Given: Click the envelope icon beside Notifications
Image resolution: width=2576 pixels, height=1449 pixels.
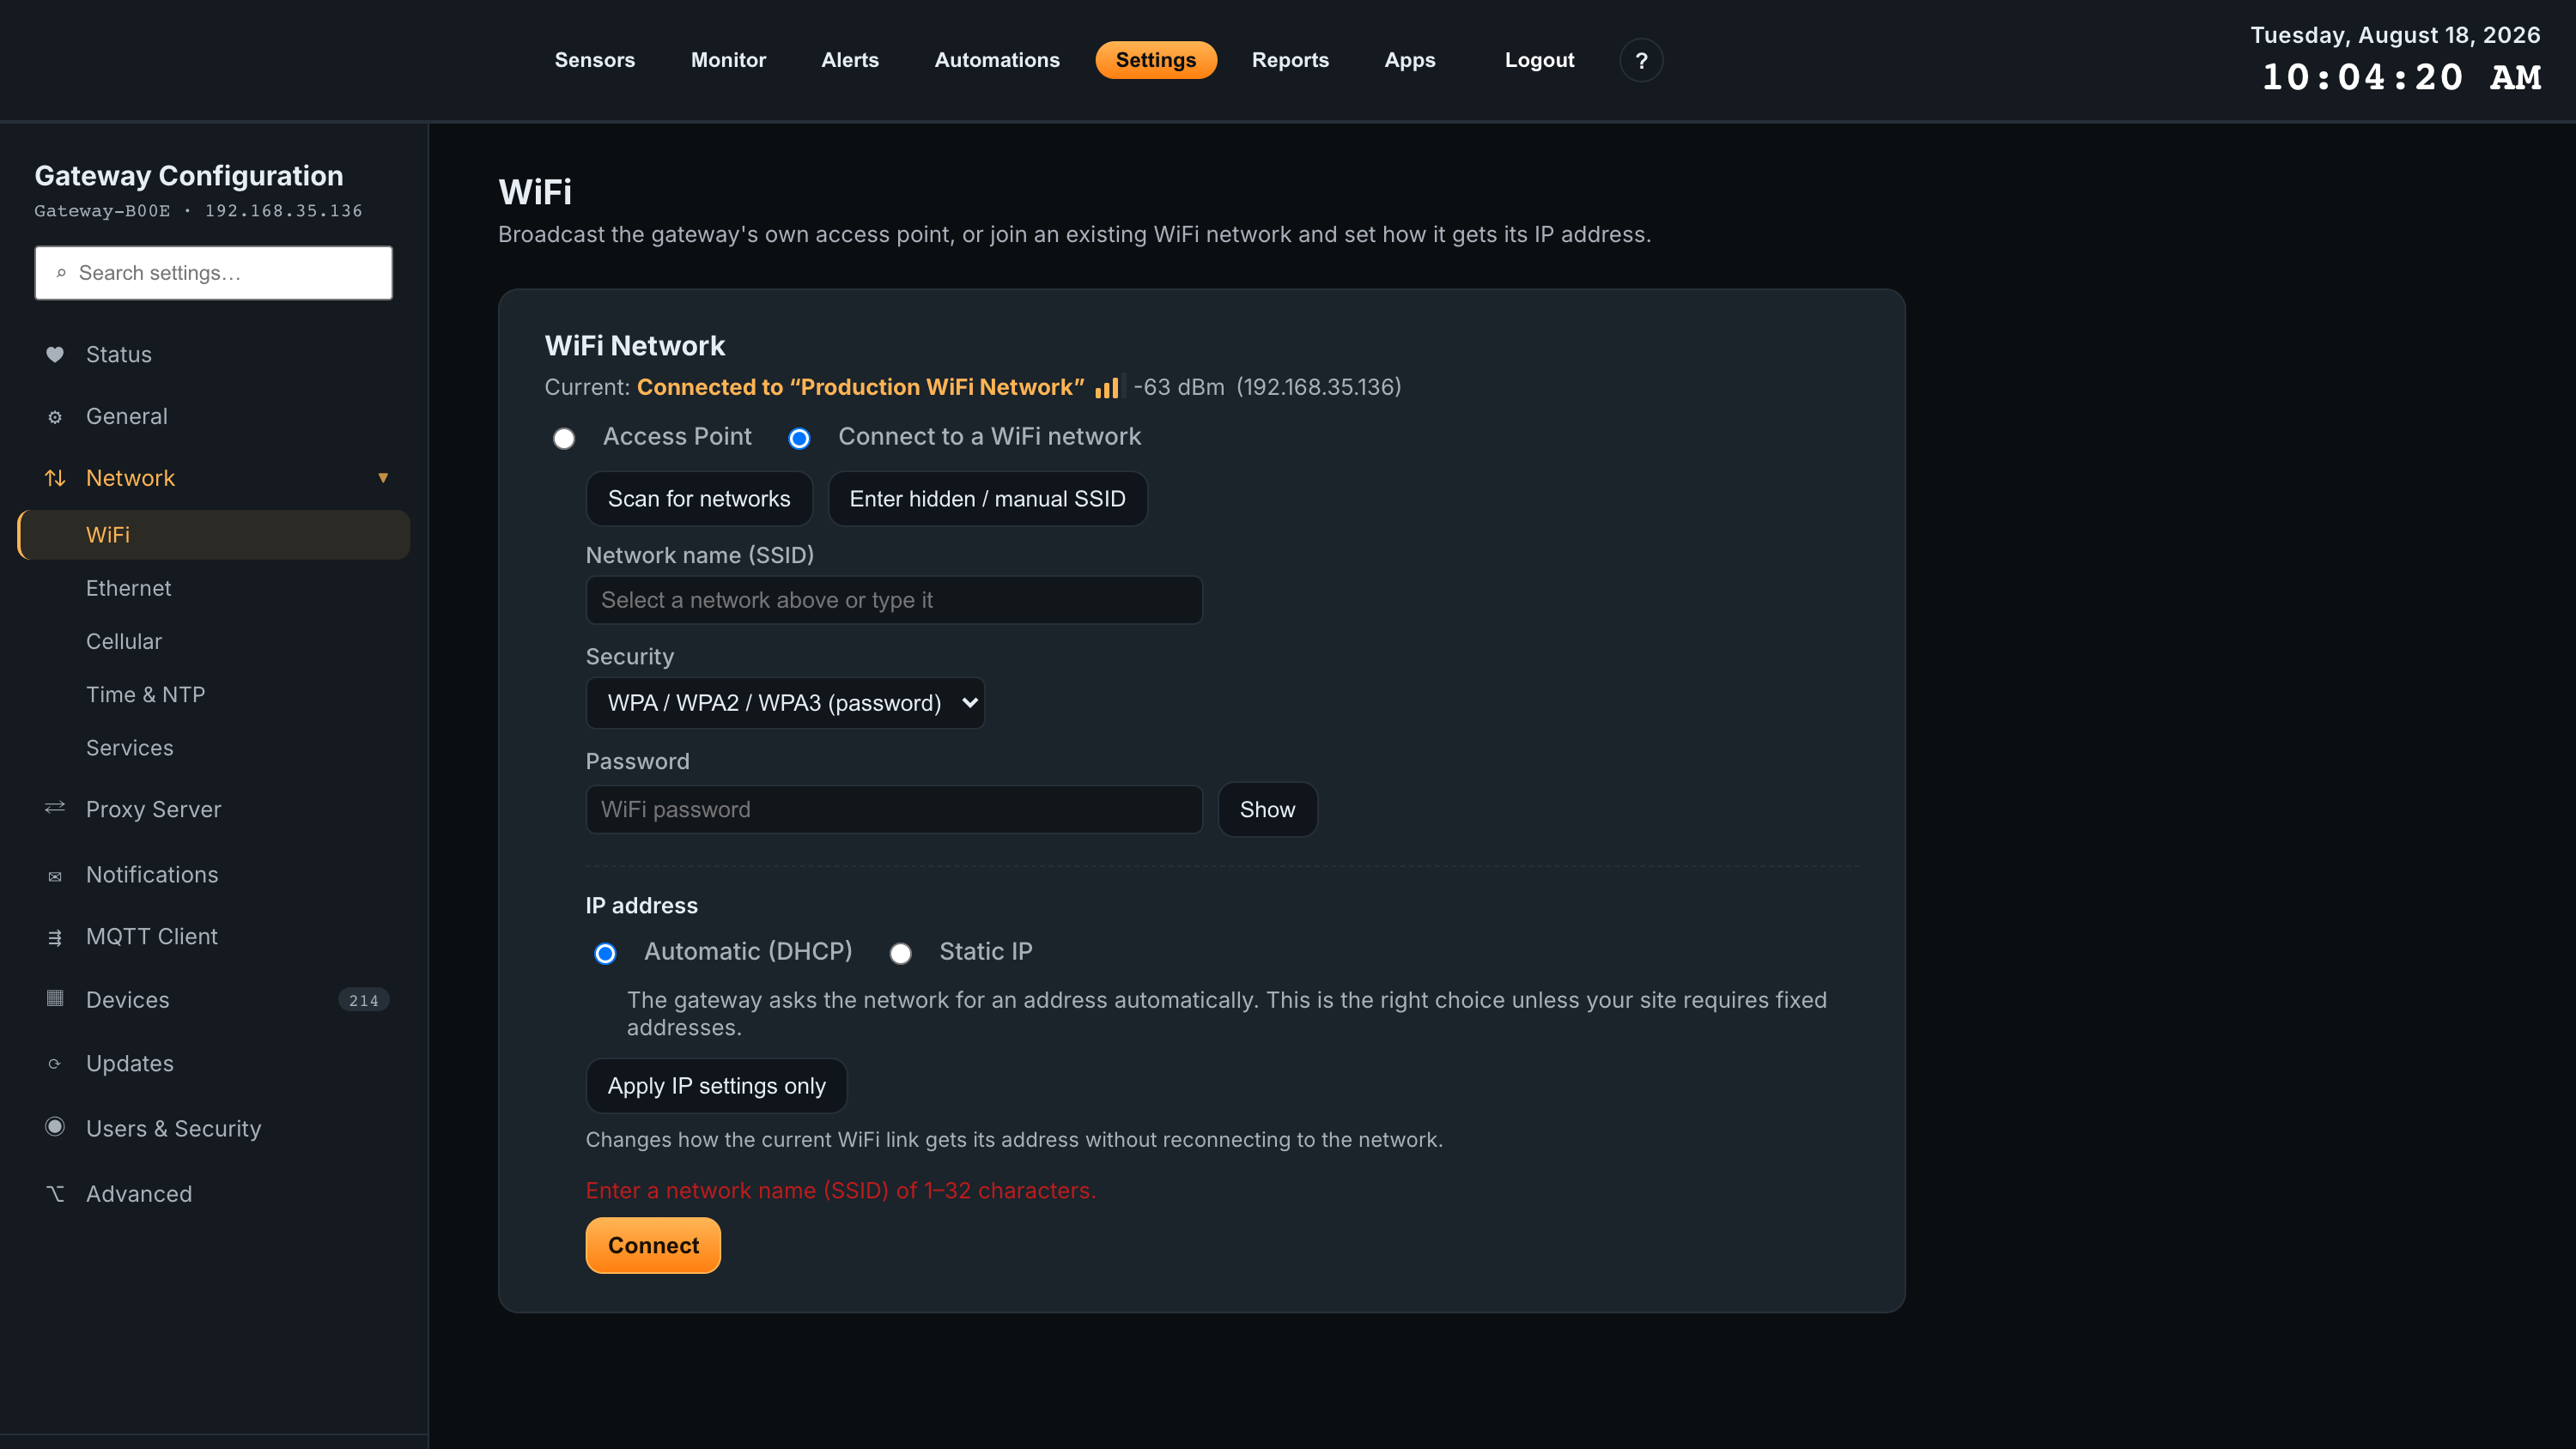Looking at the screenshot, I should click(55, 876).
